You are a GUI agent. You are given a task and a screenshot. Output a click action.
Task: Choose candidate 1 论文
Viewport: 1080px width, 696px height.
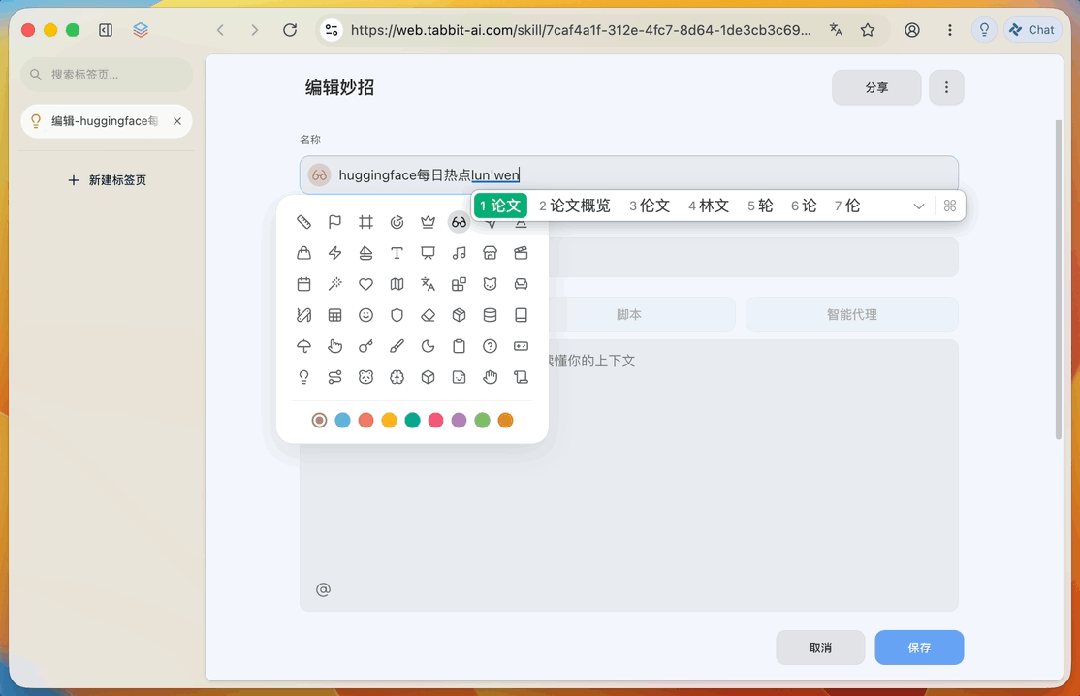pos(501,205)
